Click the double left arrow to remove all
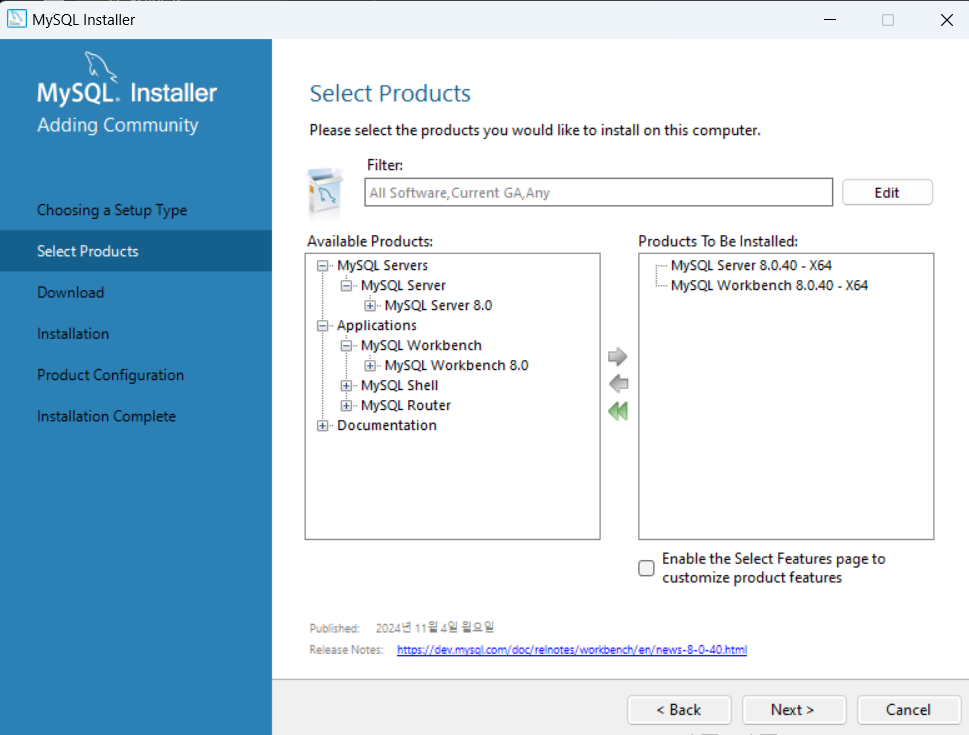 point(618,411)
